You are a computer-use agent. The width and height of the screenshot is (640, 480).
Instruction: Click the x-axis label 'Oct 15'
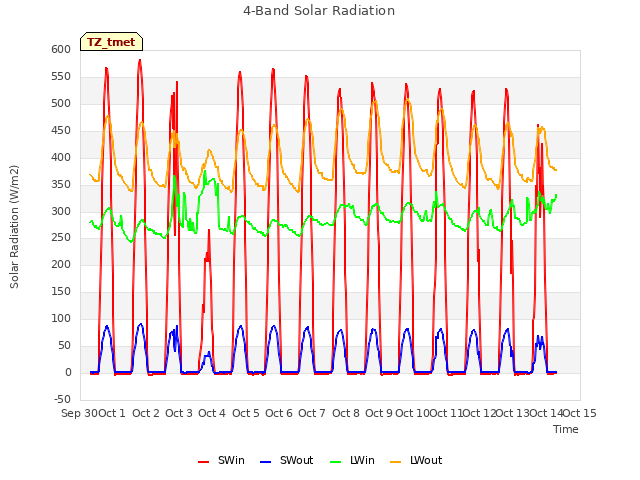(580, 413)
